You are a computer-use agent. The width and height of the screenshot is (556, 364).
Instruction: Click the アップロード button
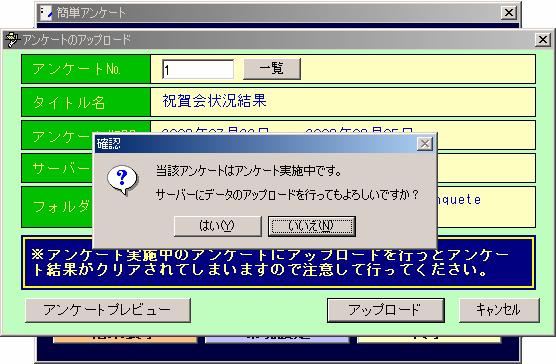[385, 310]
